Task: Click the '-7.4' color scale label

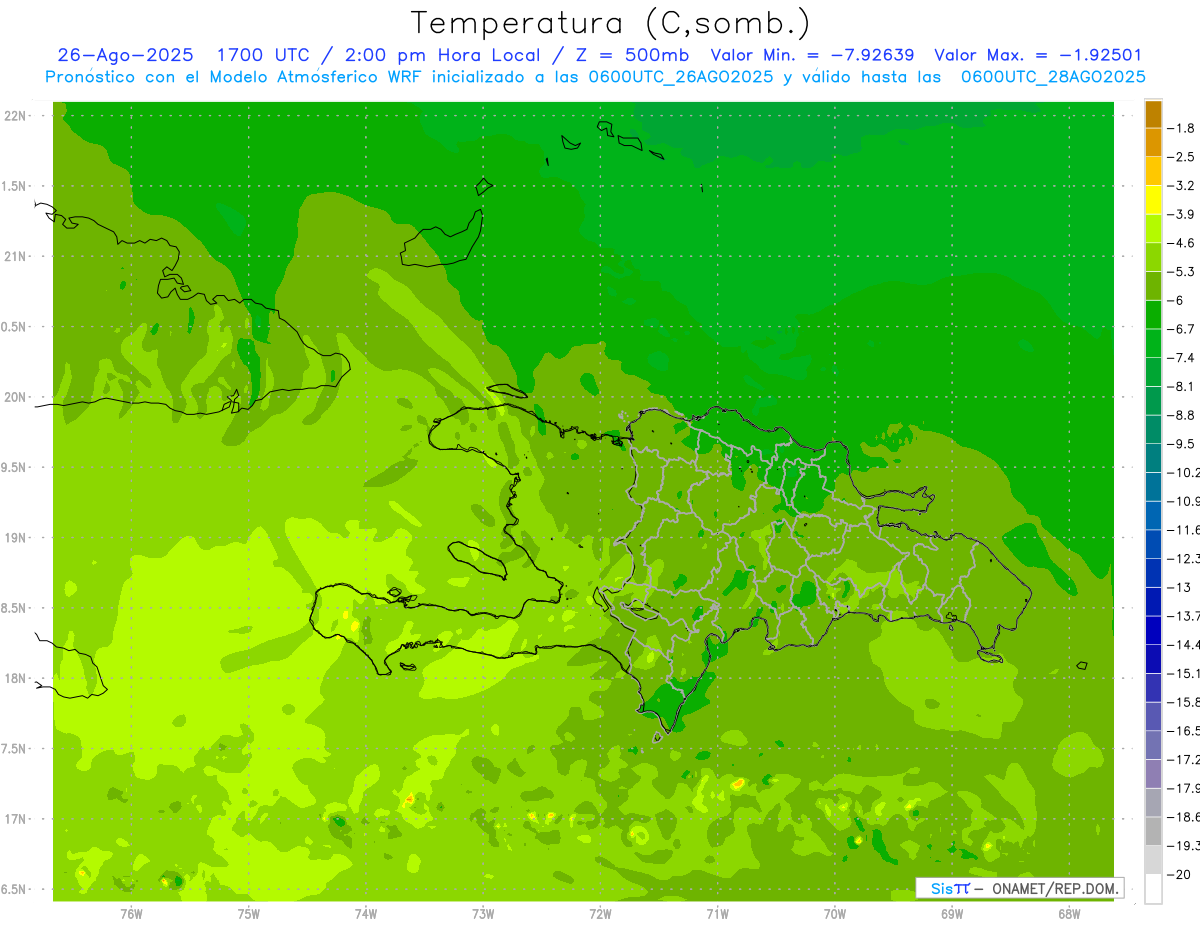Action: coord(1181,357)
